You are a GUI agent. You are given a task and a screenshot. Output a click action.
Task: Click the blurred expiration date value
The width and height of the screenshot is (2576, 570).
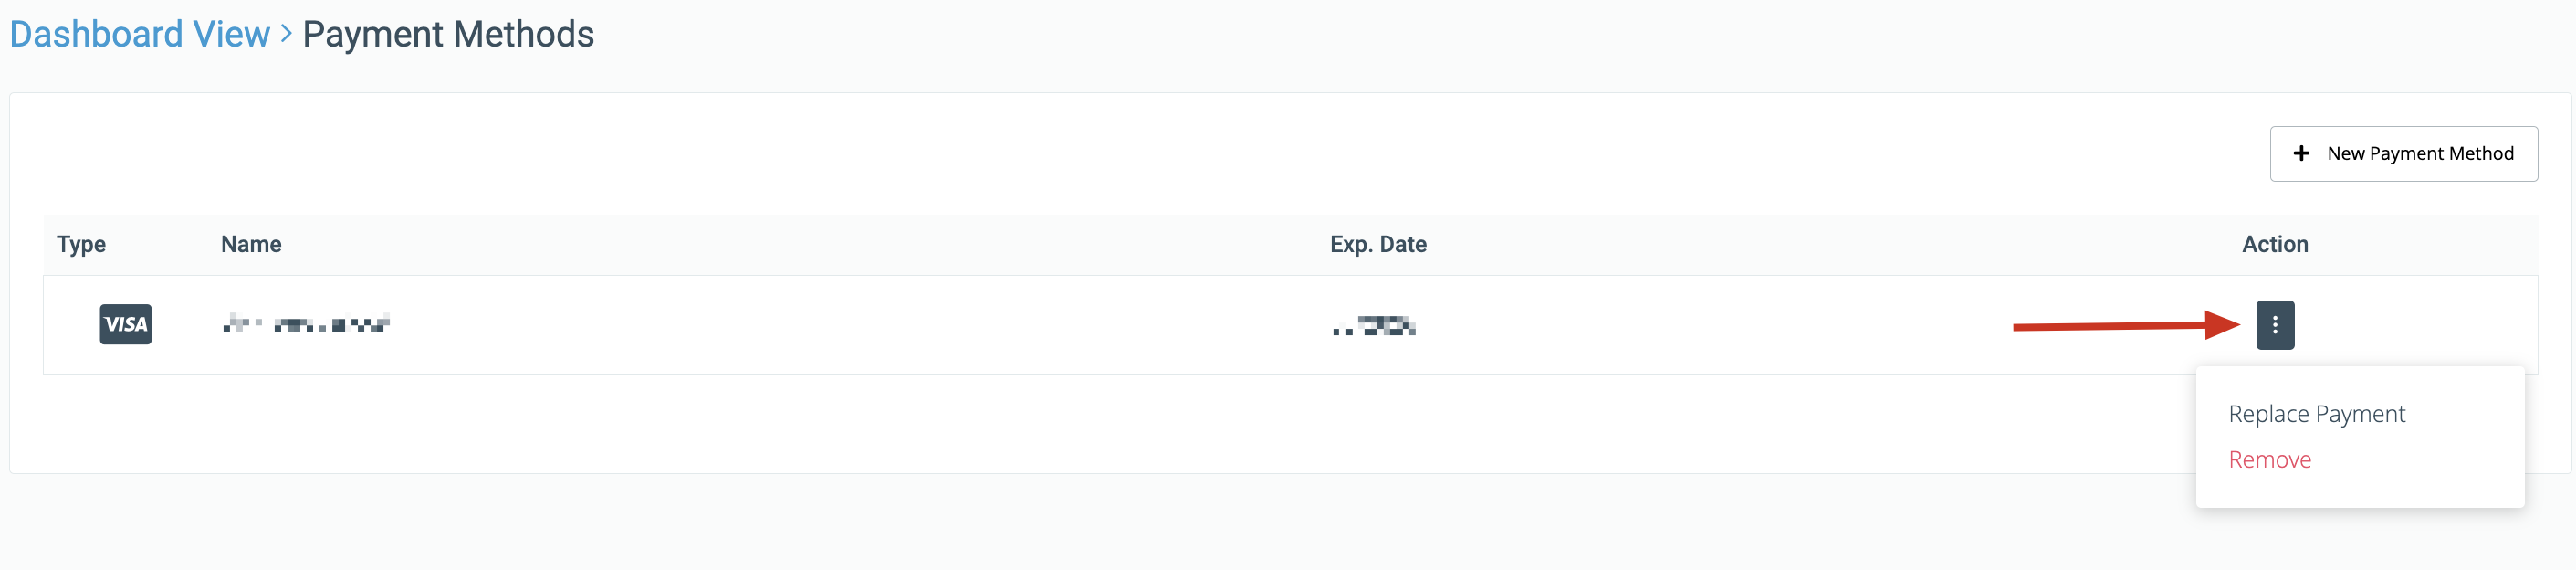(1374, 326)
